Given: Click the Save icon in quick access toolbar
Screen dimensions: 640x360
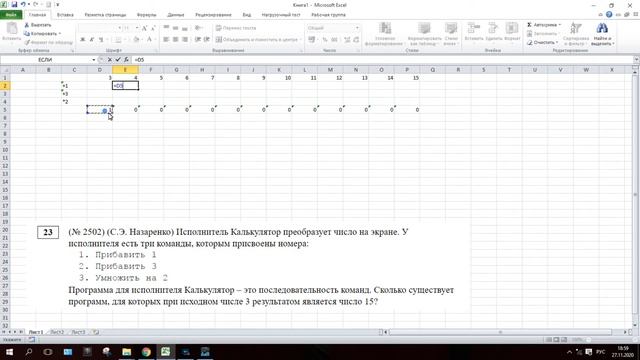Looking at the screenshot, I should [x=14, y=4].
